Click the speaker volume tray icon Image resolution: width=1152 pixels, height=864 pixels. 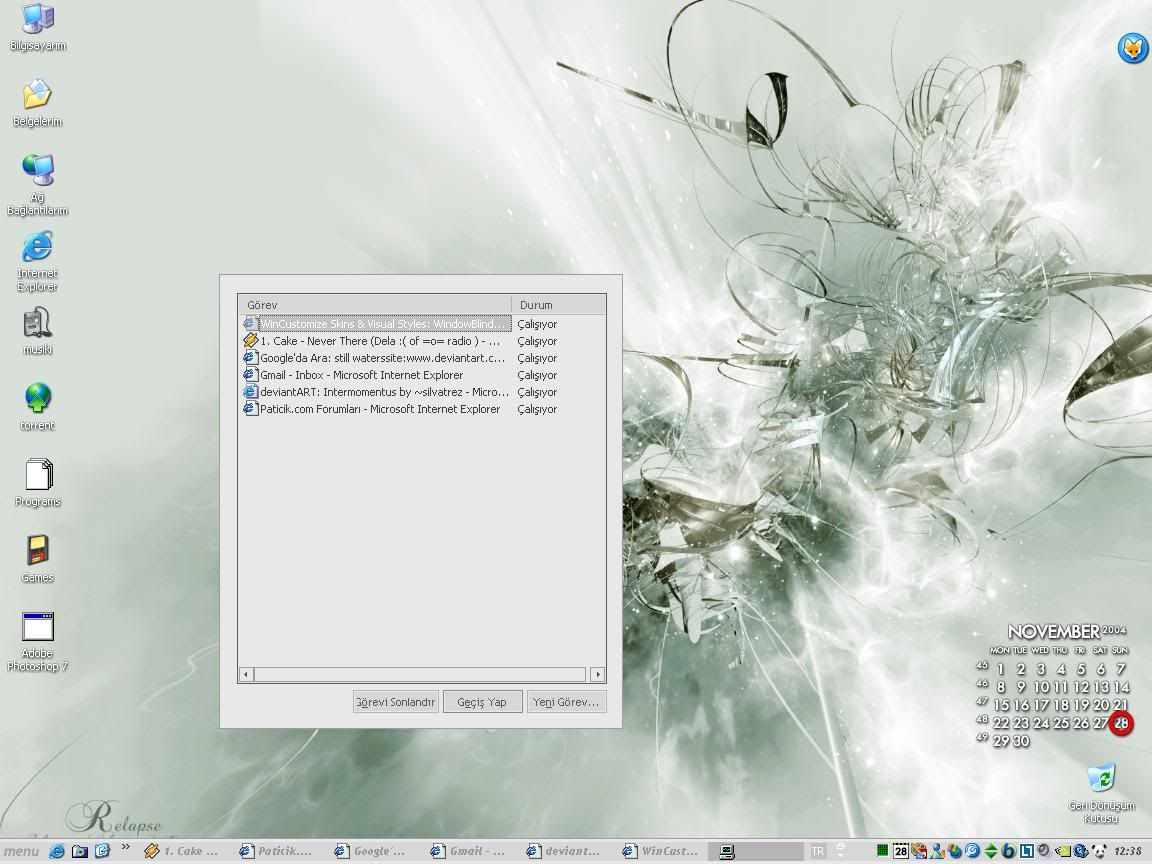[x=1044, y=850]
